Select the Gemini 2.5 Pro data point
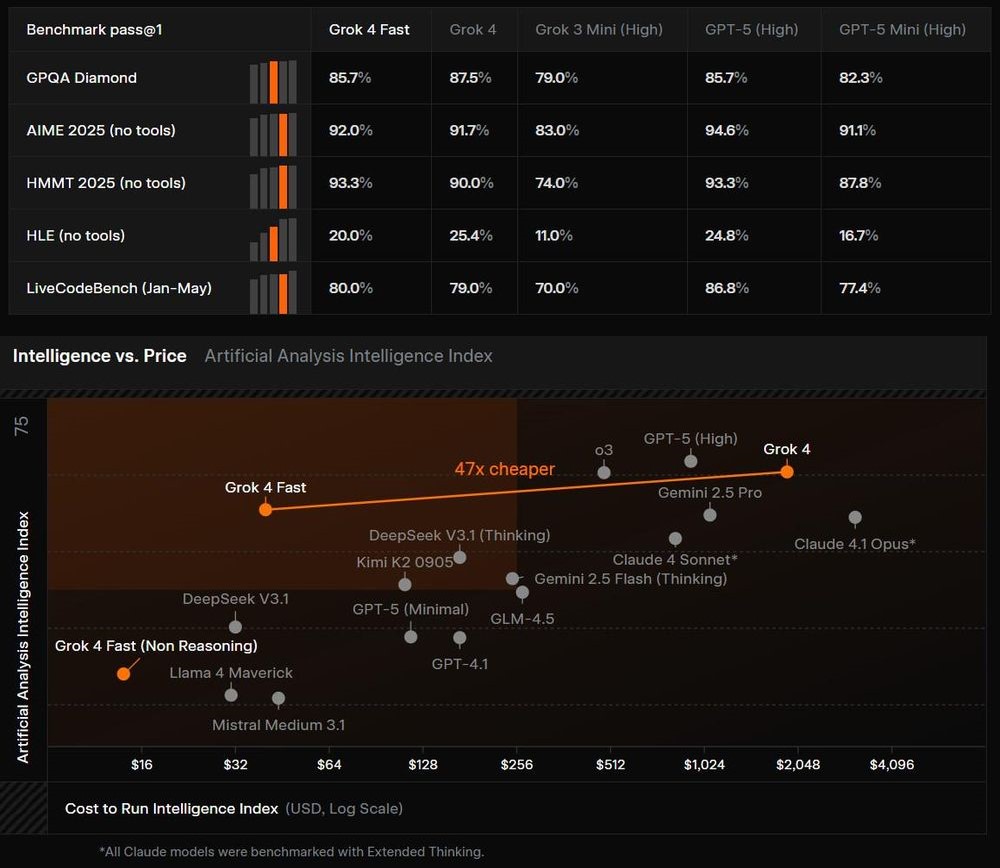 click(710, 514)
